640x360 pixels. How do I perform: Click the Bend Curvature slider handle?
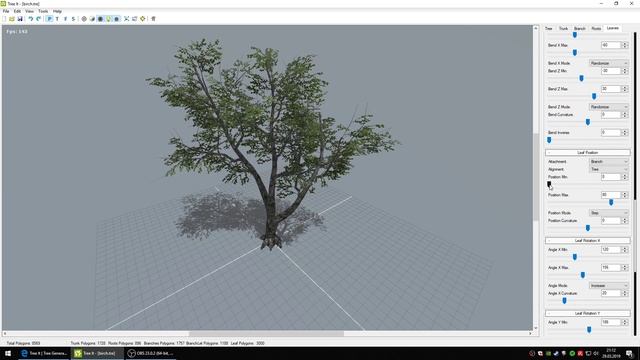click(588, 122)
